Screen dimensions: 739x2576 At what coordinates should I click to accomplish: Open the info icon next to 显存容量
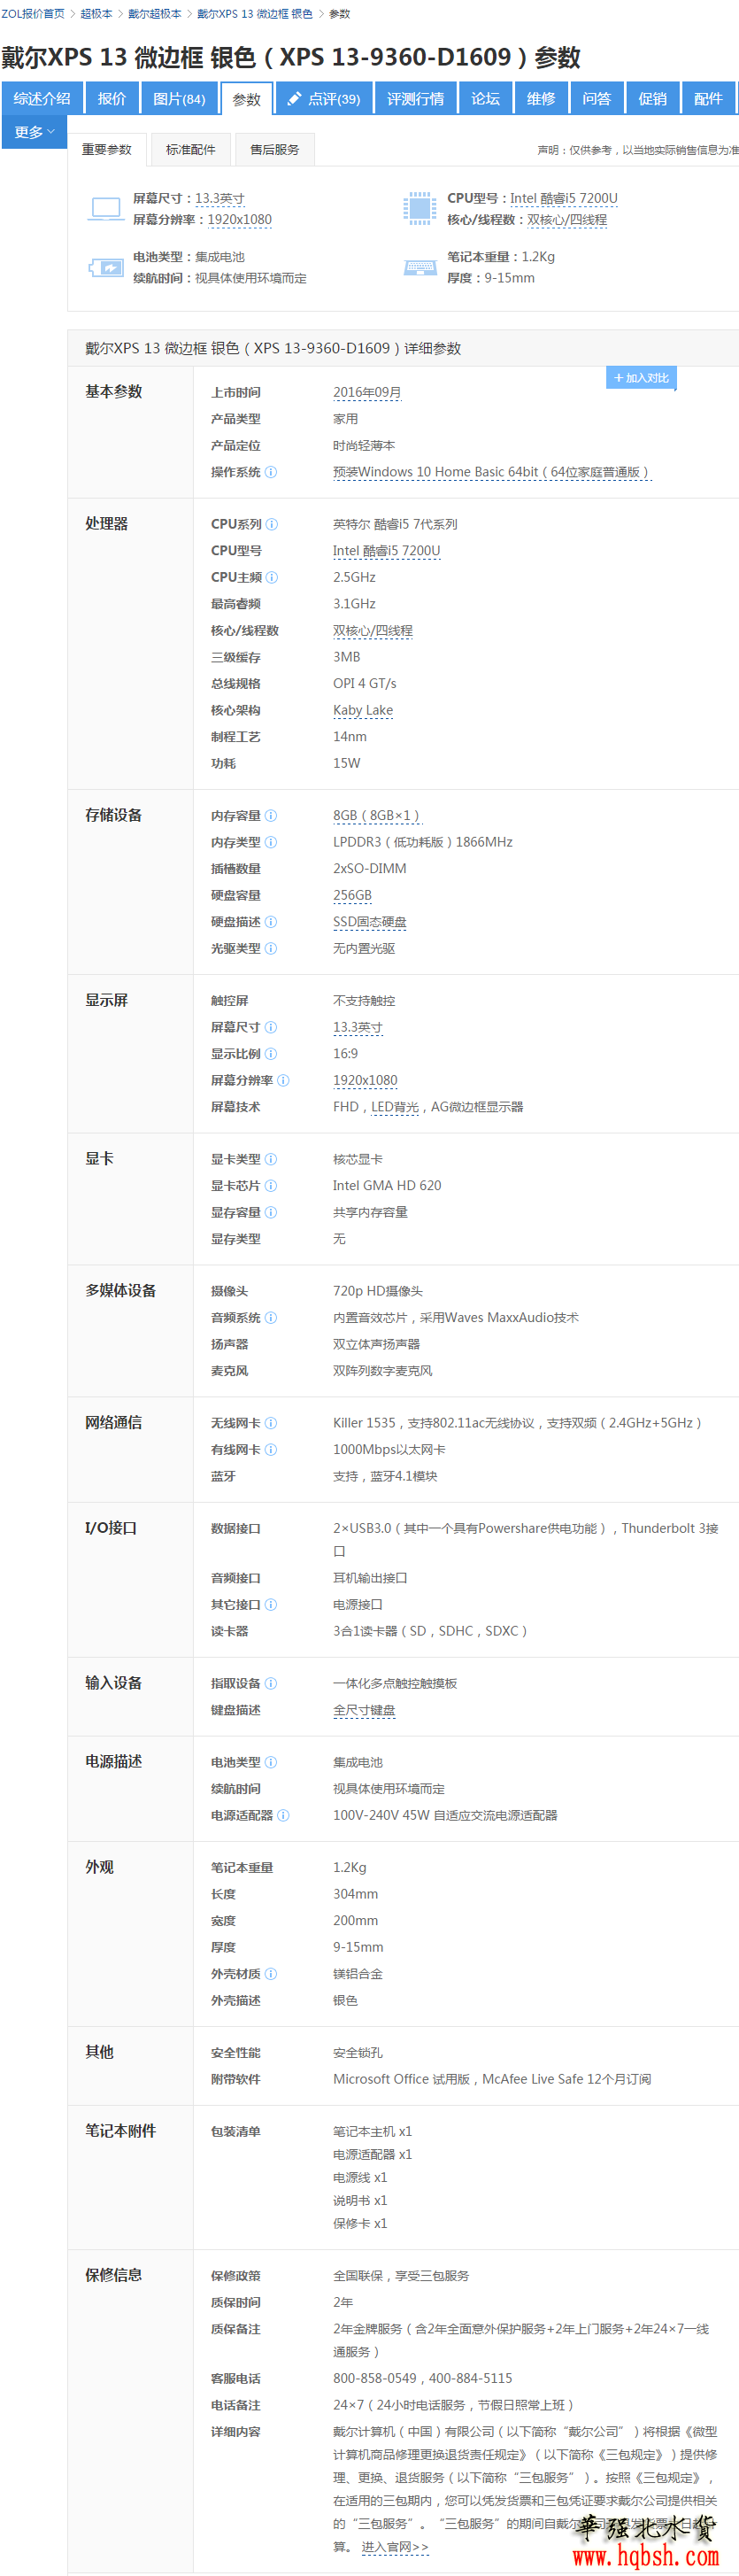pos(271,1212)
